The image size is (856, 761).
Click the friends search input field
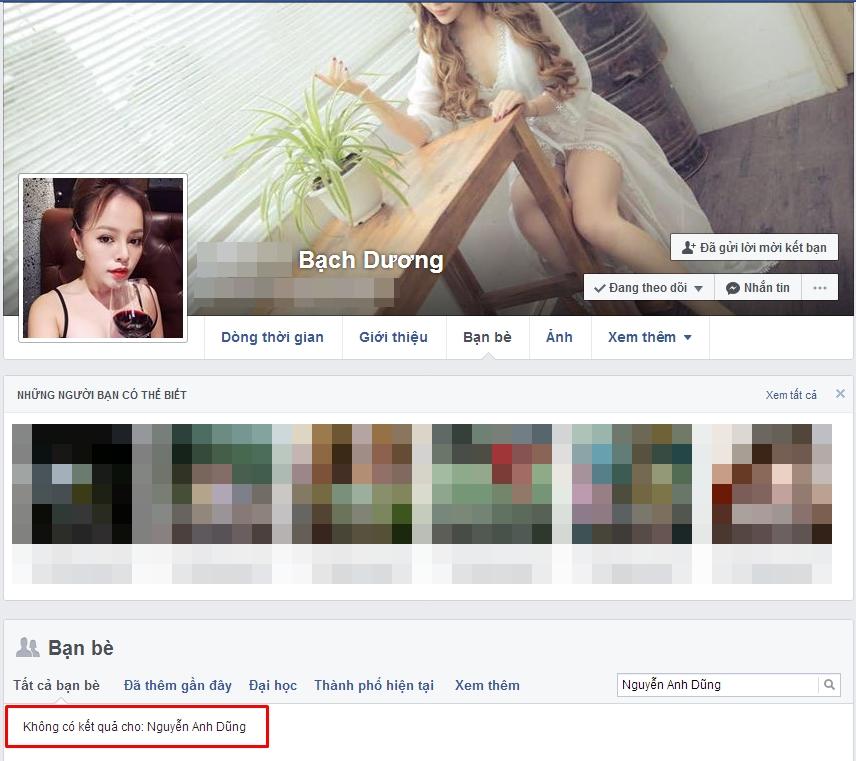coord(718,685)
